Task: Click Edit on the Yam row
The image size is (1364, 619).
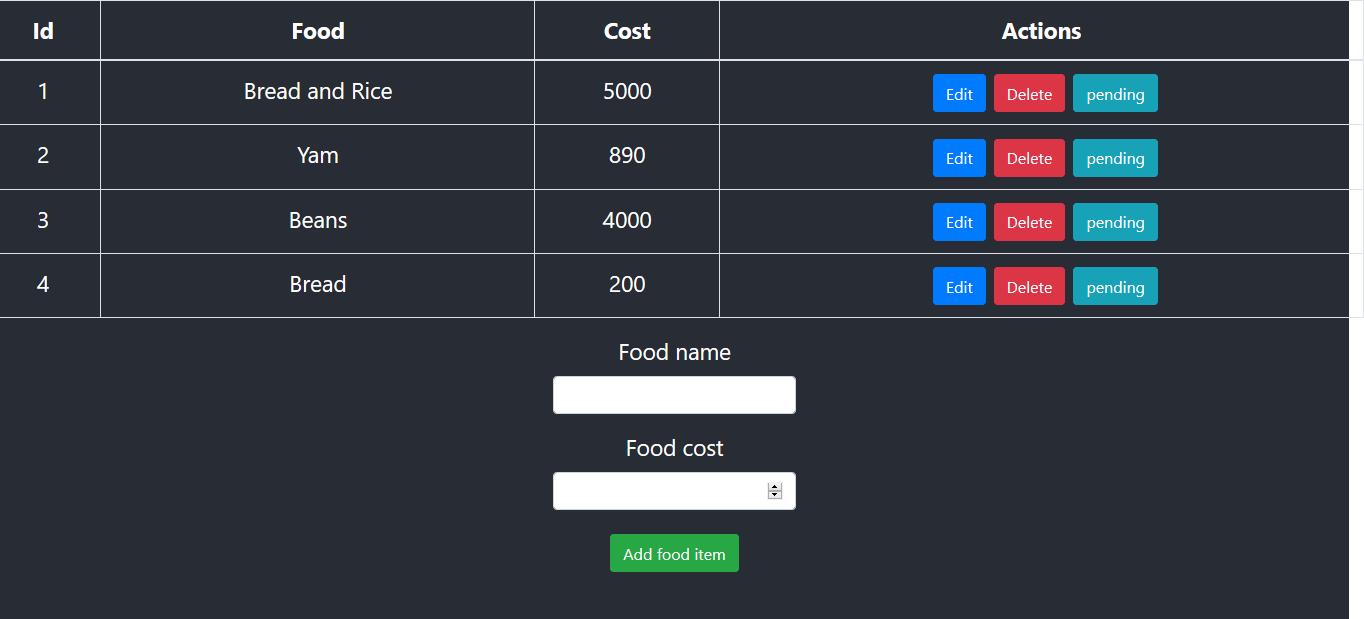Action: [x=958, y=158]
